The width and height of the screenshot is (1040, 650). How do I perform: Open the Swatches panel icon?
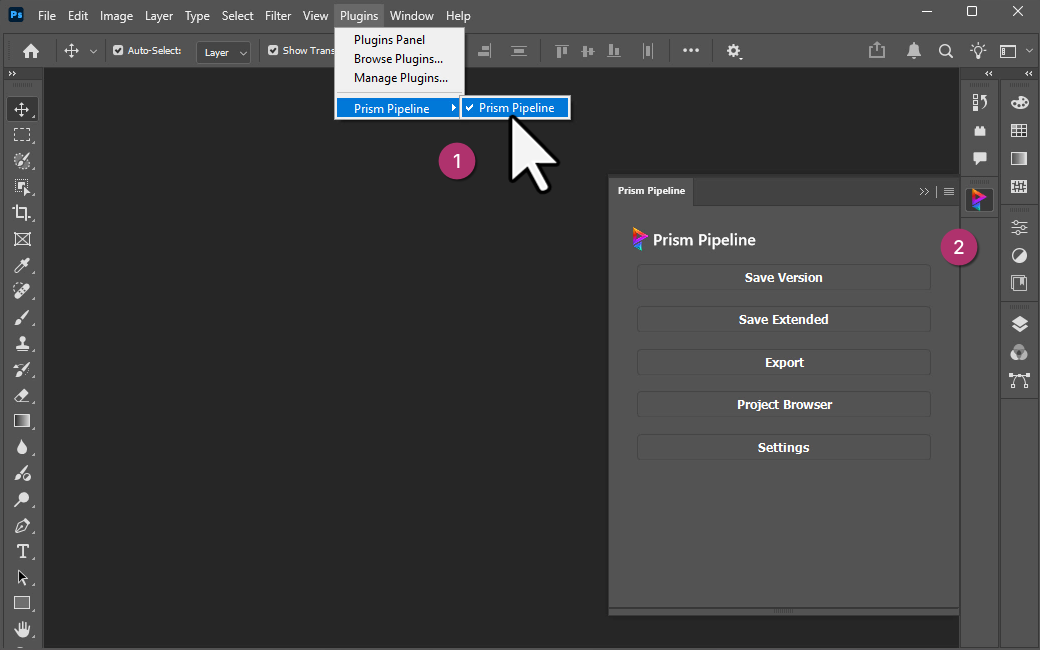coord(1019,130)
